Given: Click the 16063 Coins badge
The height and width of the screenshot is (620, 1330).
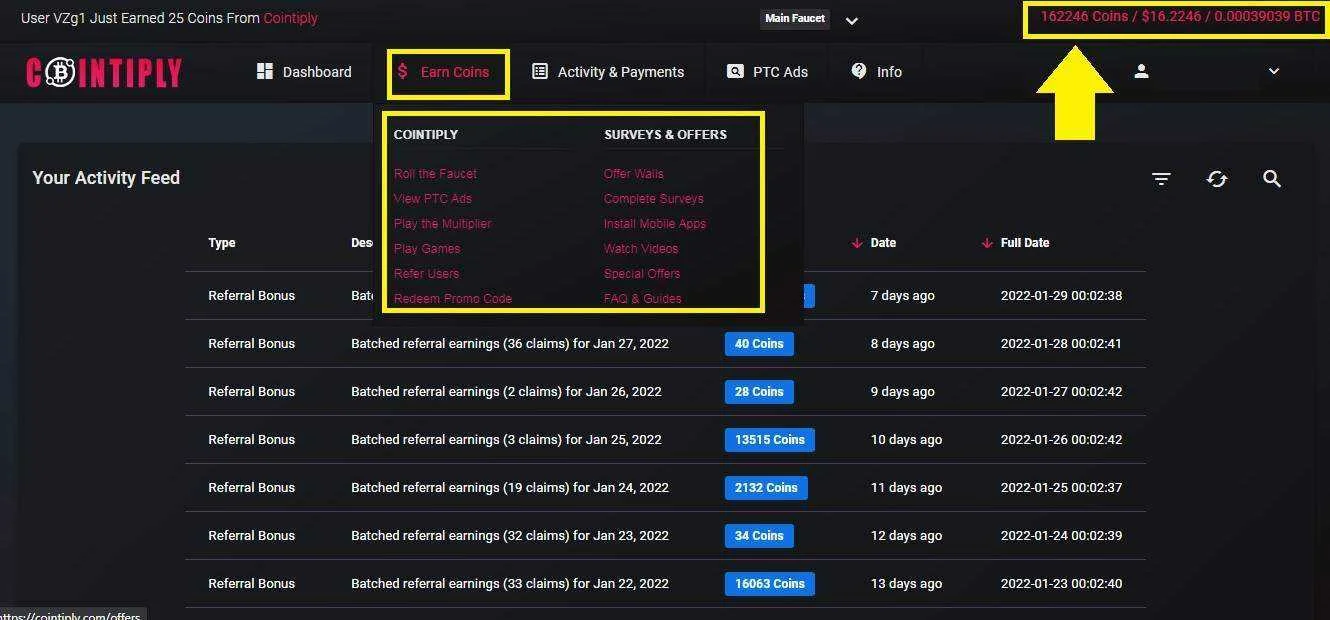Looking at the screenshot, I should [x=770, y=584].
